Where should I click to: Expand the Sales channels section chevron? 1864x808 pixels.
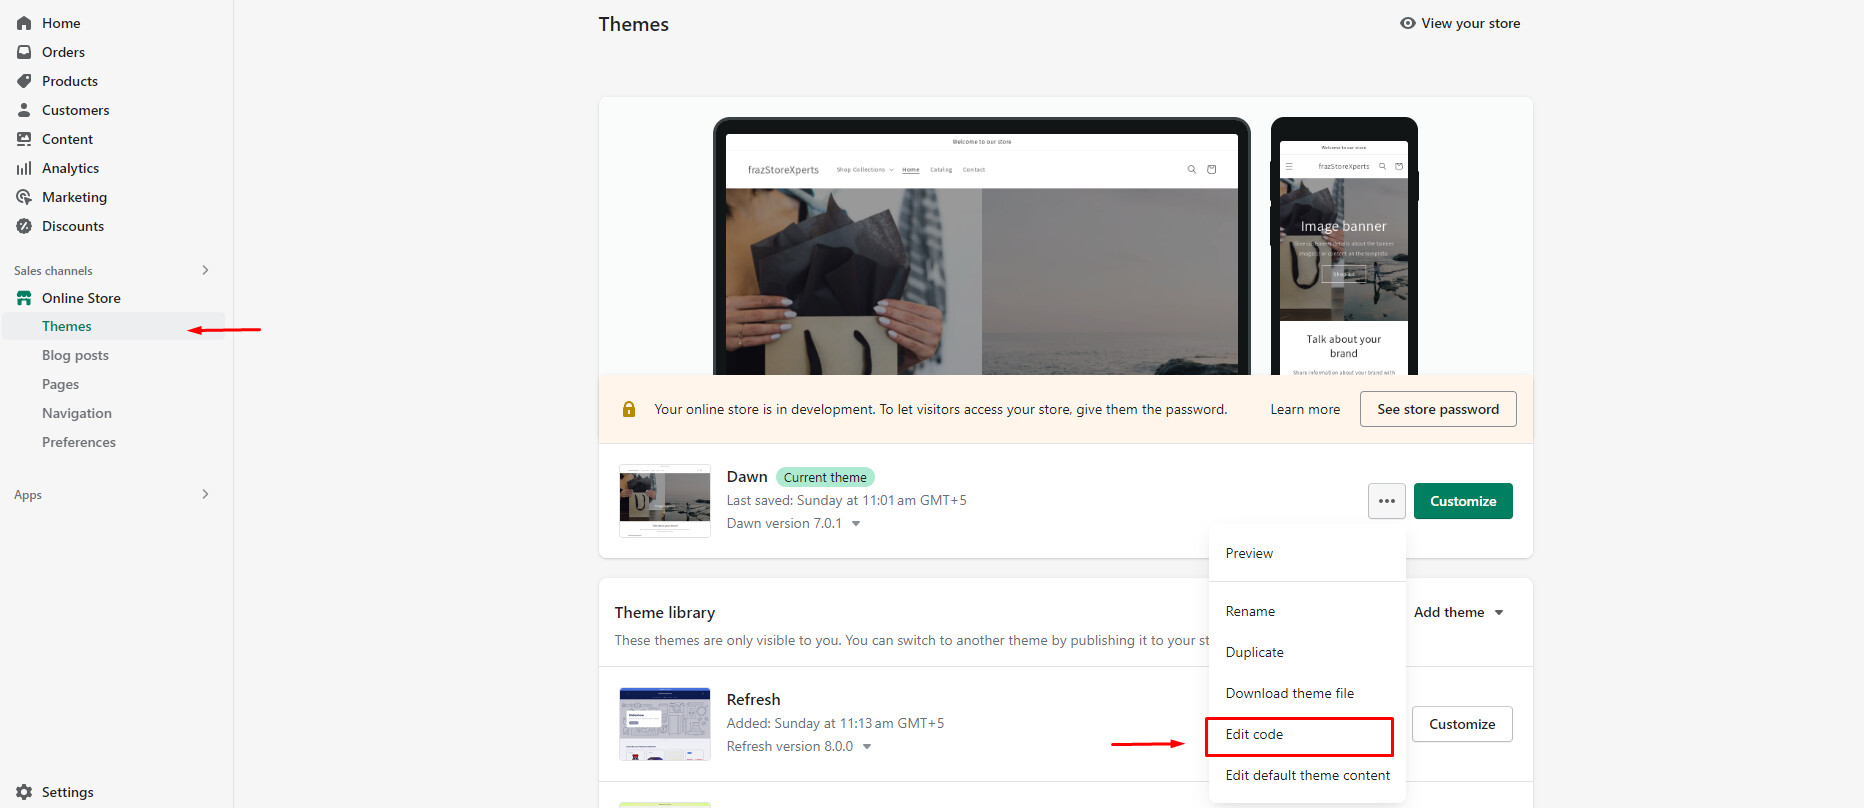click(205, 270)
